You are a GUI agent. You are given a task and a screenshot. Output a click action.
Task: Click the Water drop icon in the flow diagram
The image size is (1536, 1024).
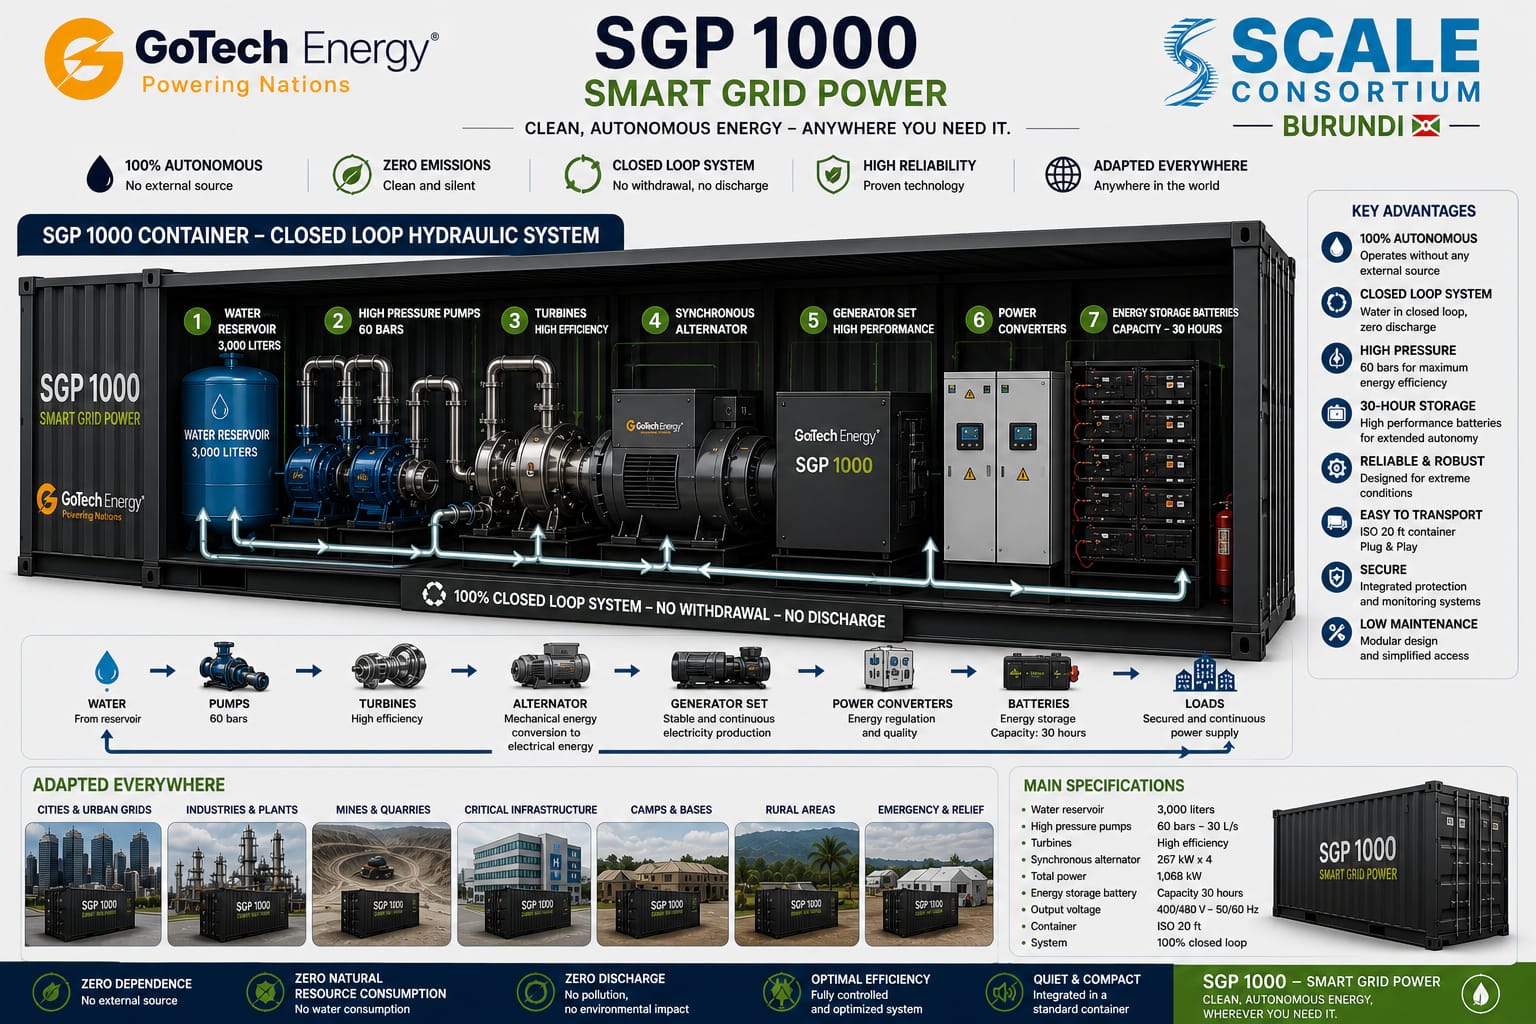coord(106,668)
